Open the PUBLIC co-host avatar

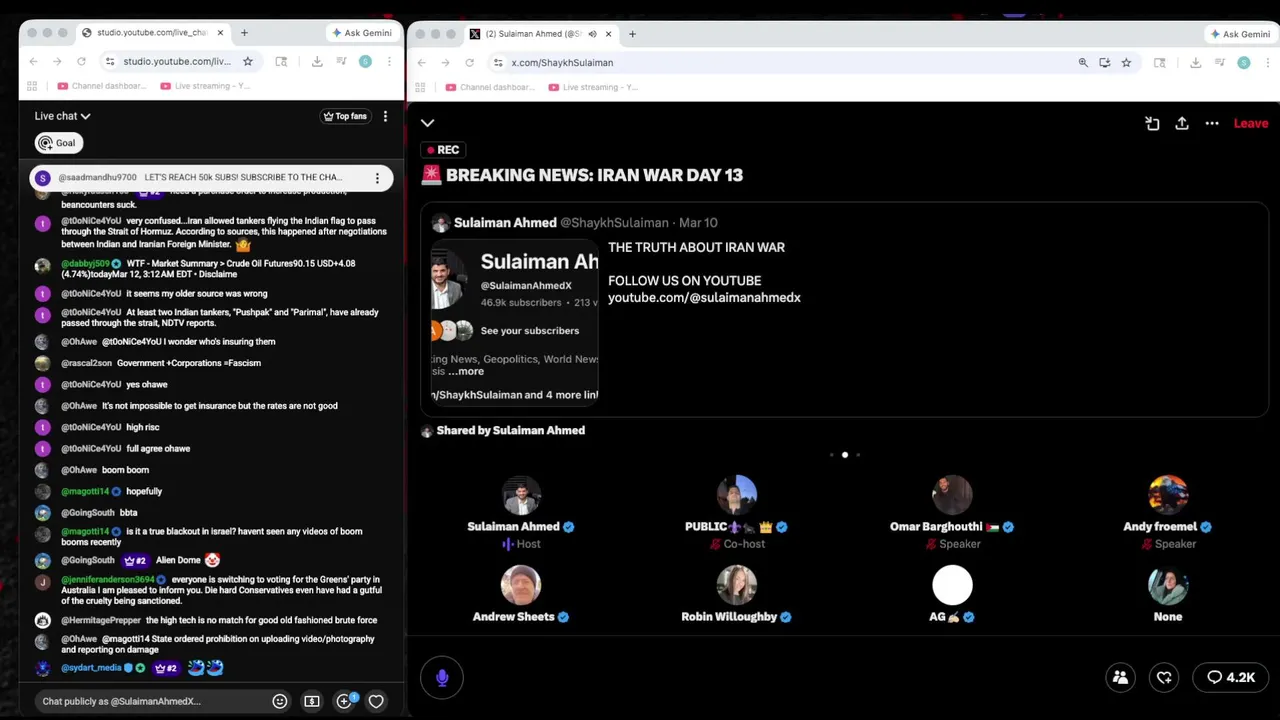[x=737, y=495]
